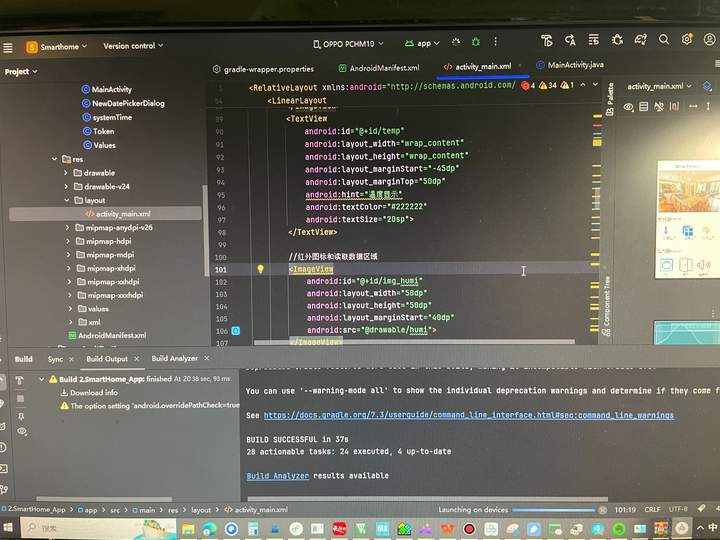The width and height of the screenshot is (720, 540).
Task: Open NewDatePickerDialog class in the tree
Action: pos(124,103)
